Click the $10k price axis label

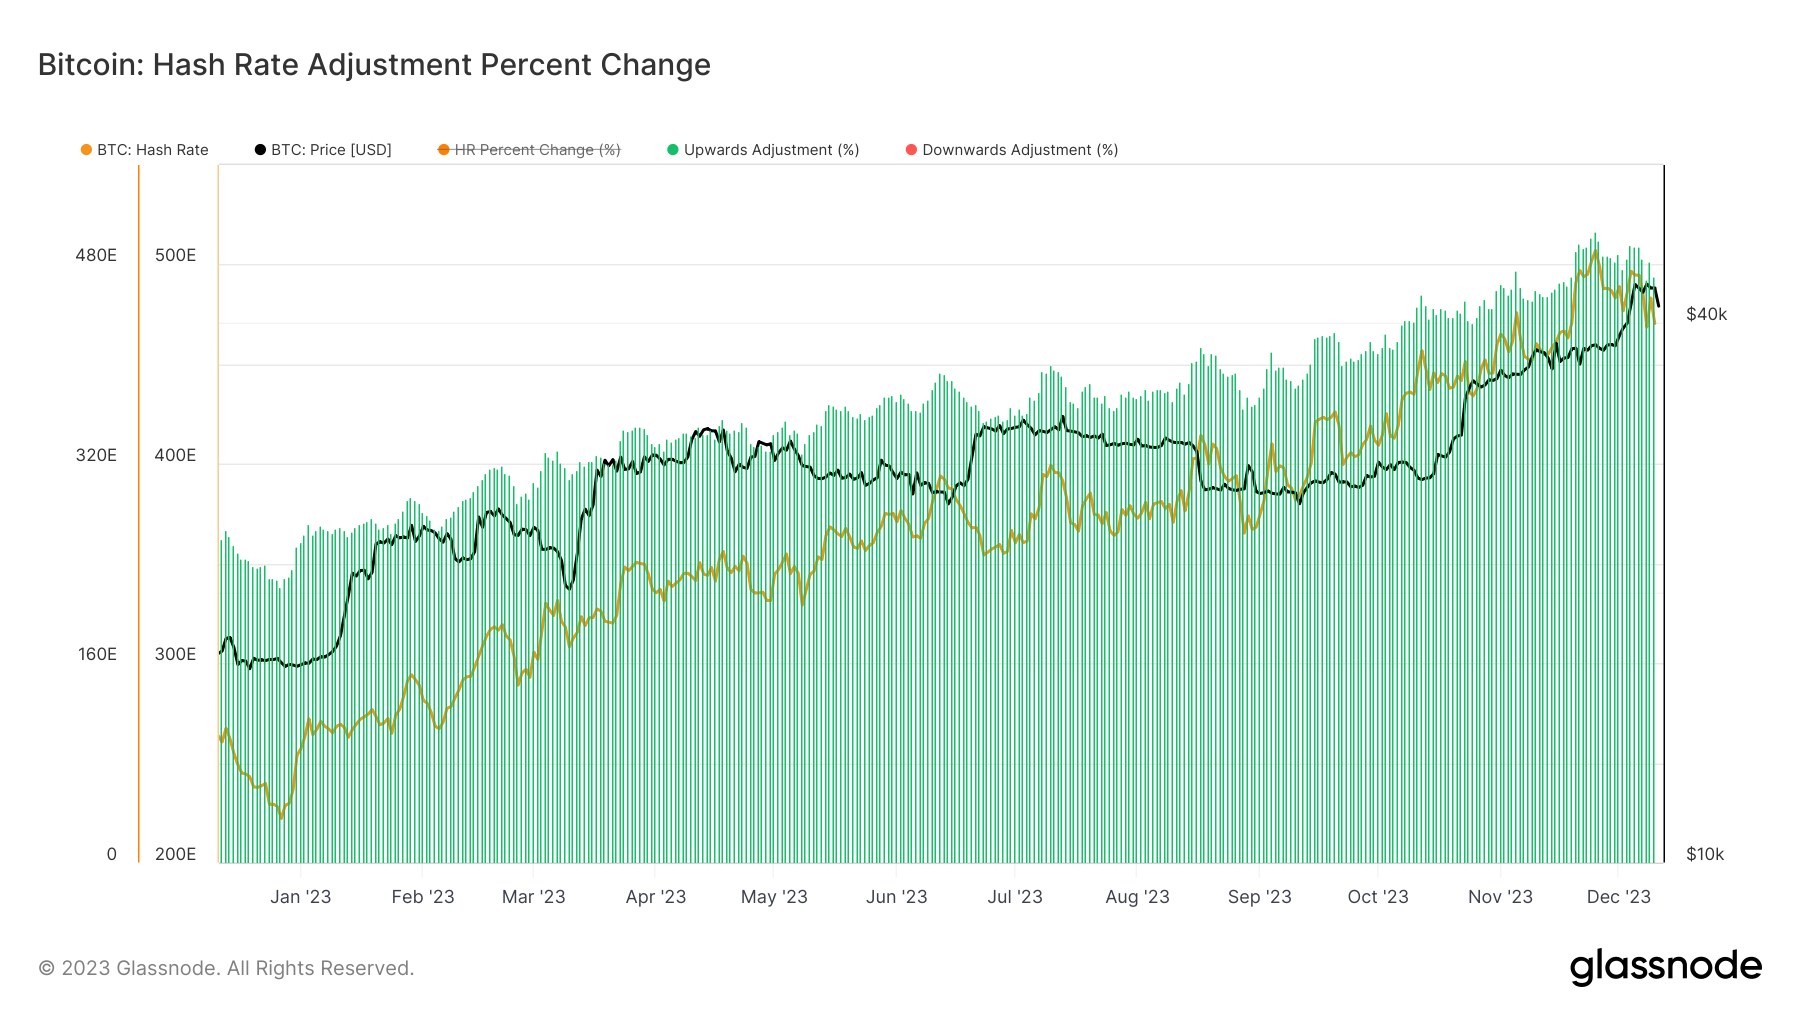1705,854
